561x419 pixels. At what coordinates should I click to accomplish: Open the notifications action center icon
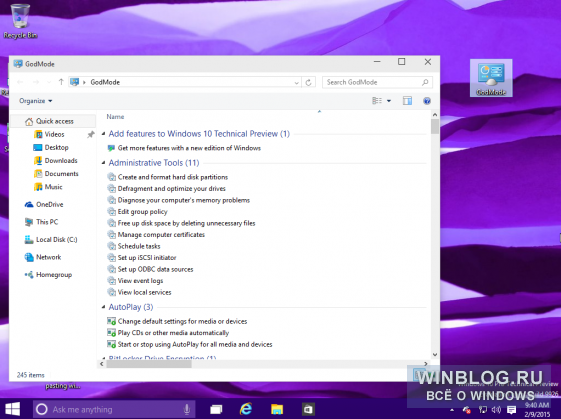pyautogui.click(x=512, y=410)
